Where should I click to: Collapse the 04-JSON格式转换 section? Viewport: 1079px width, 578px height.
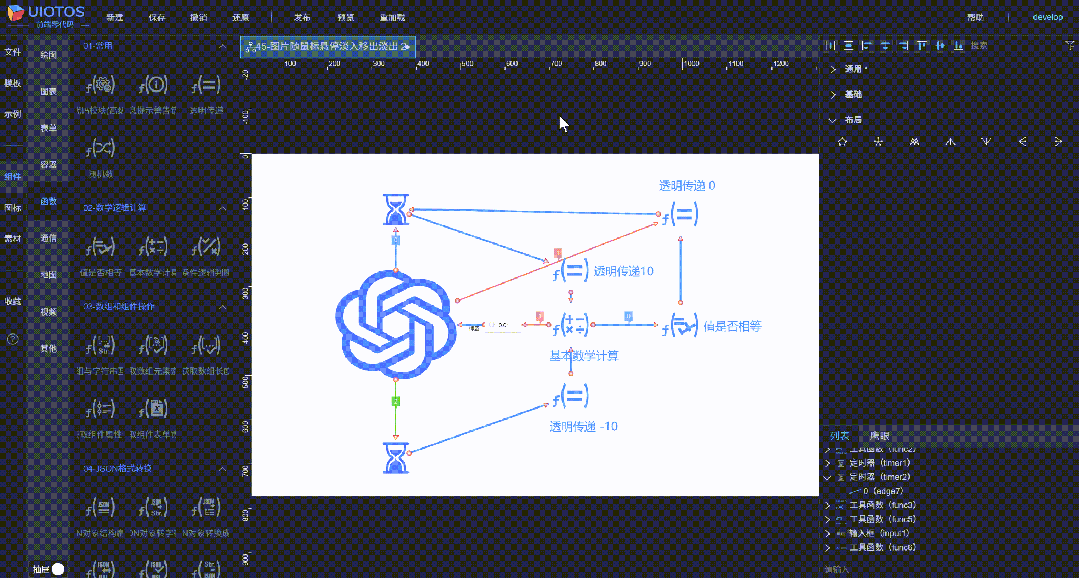tap(222, 469)
